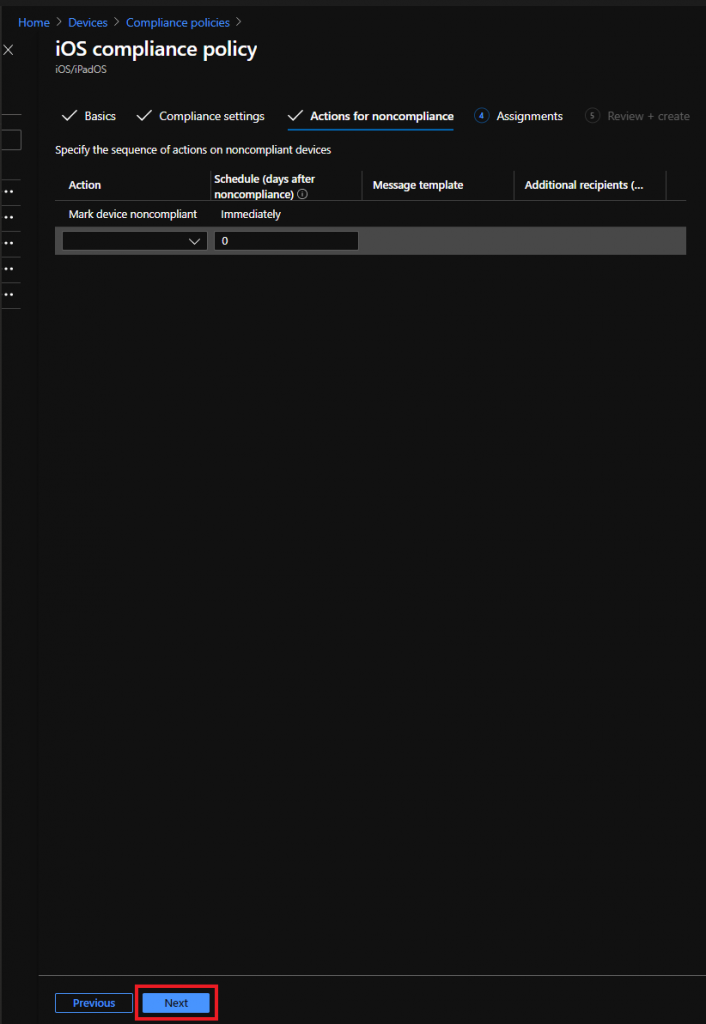Image resolution: width=706 pixels, height=1024 pixels.
Task: Click the step 5 circle icon
Action: point(592,116)
